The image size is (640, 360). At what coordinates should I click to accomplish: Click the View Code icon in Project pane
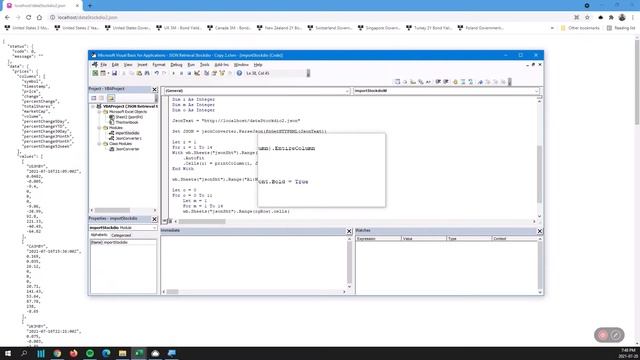point(93,98)
